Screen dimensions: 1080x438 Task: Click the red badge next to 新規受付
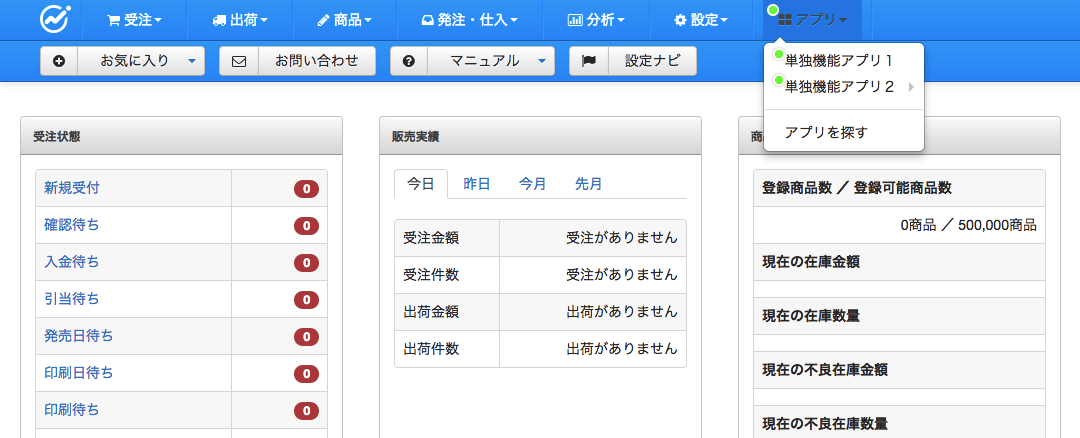pyautogui.click(x=306, y=188)
